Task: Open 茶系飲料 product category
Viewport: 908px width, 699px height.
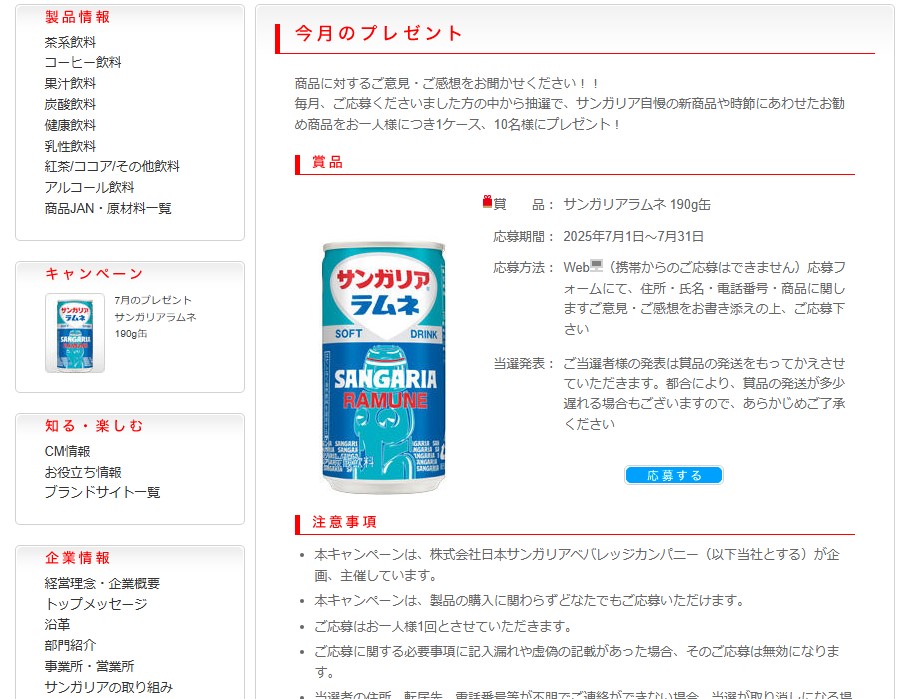Action: (x=70, y=42)
